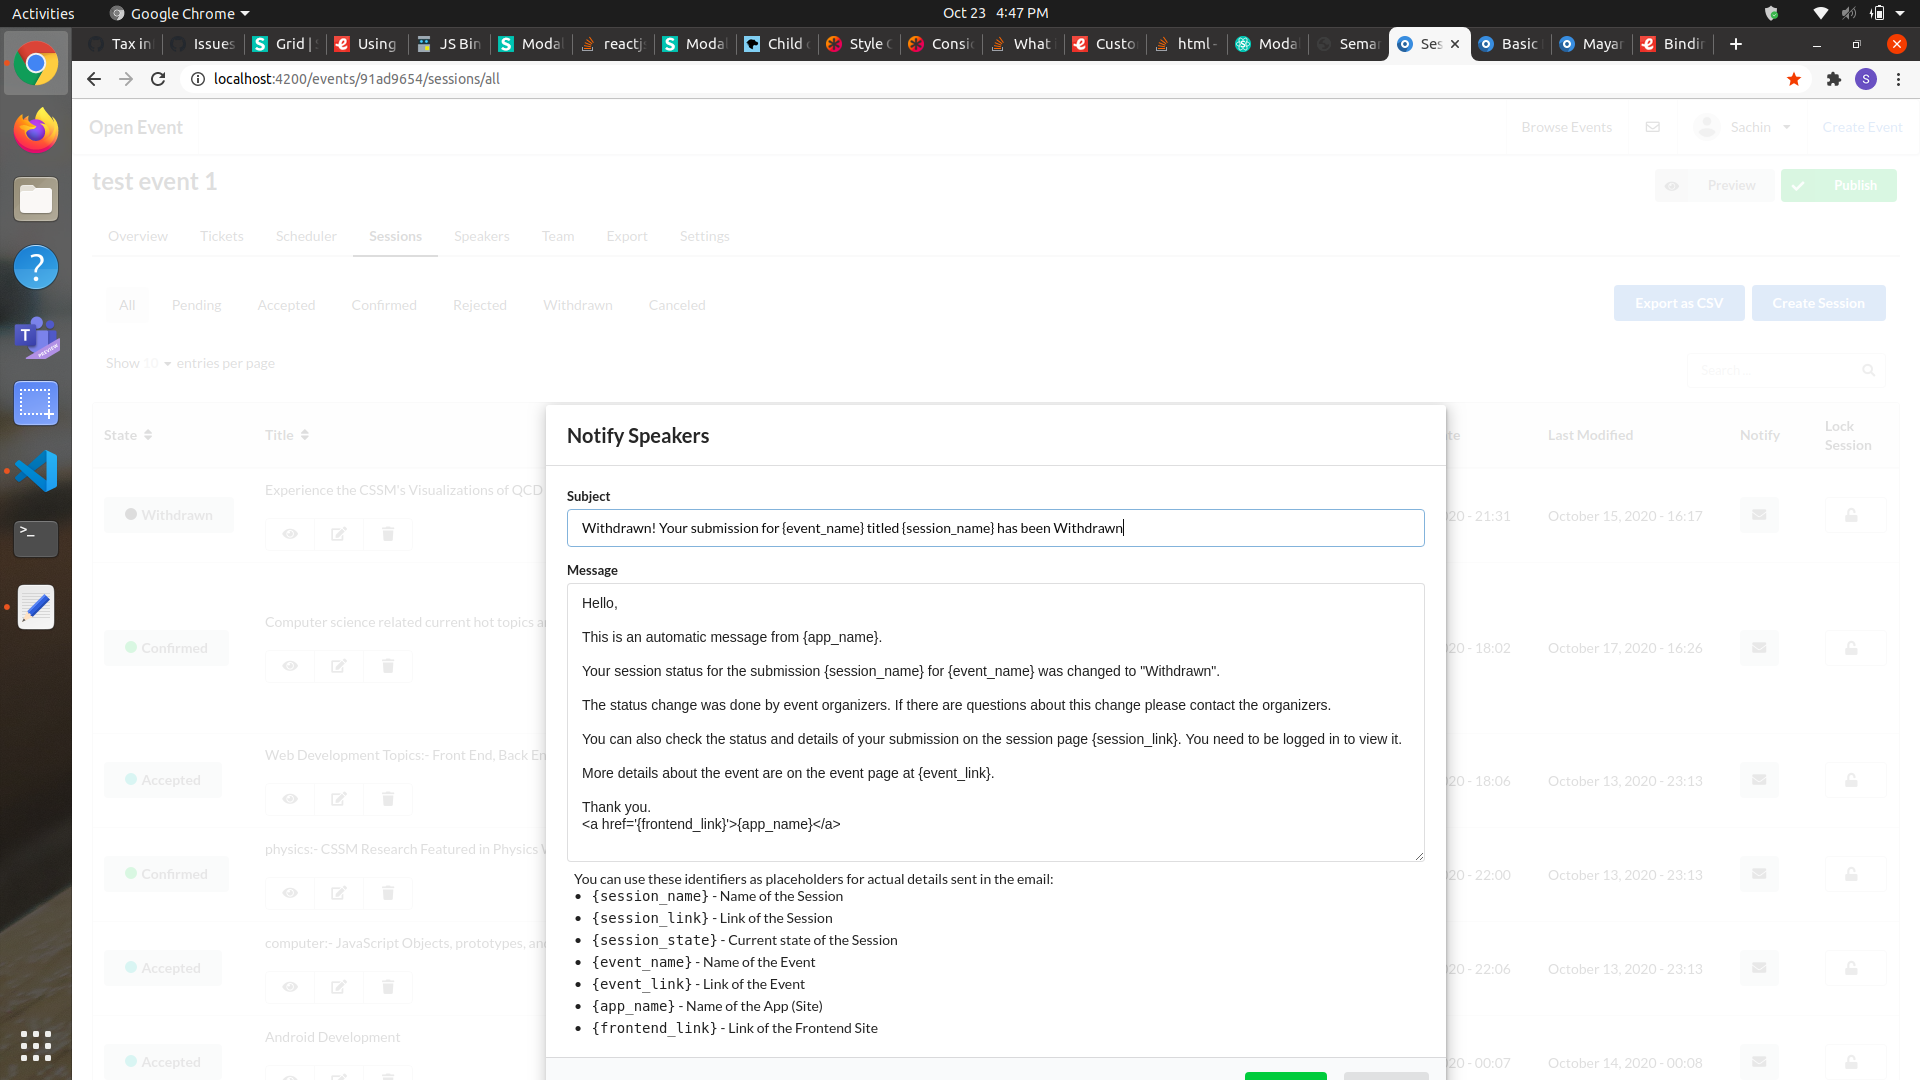Click the bookmark star icon in address bar
1920x1080 pixels.
click(x=1794, y=79)
